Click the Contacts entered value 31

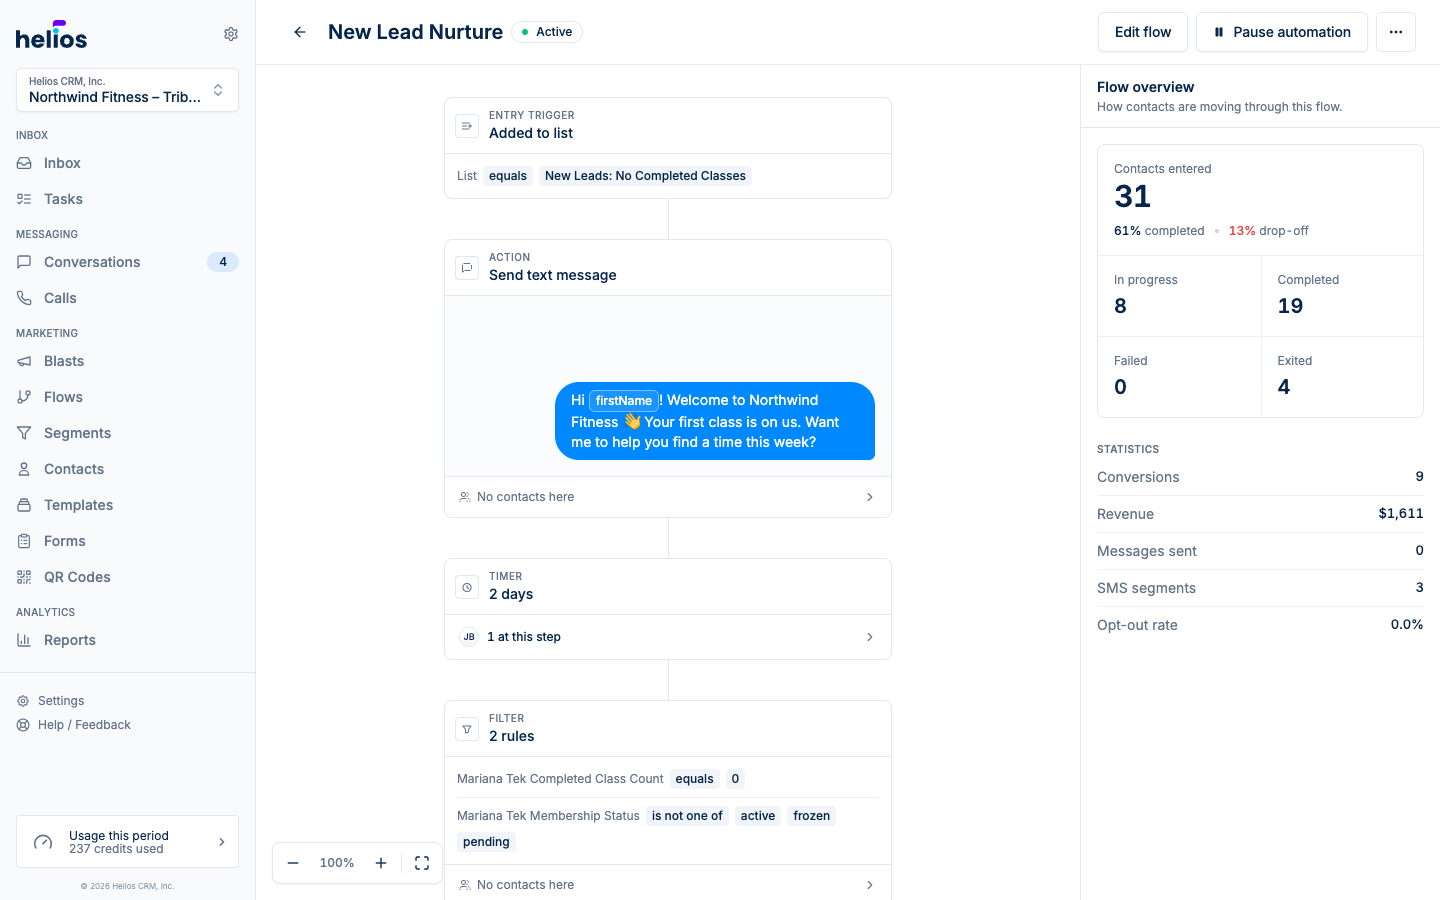click(x=1133, y=196)
